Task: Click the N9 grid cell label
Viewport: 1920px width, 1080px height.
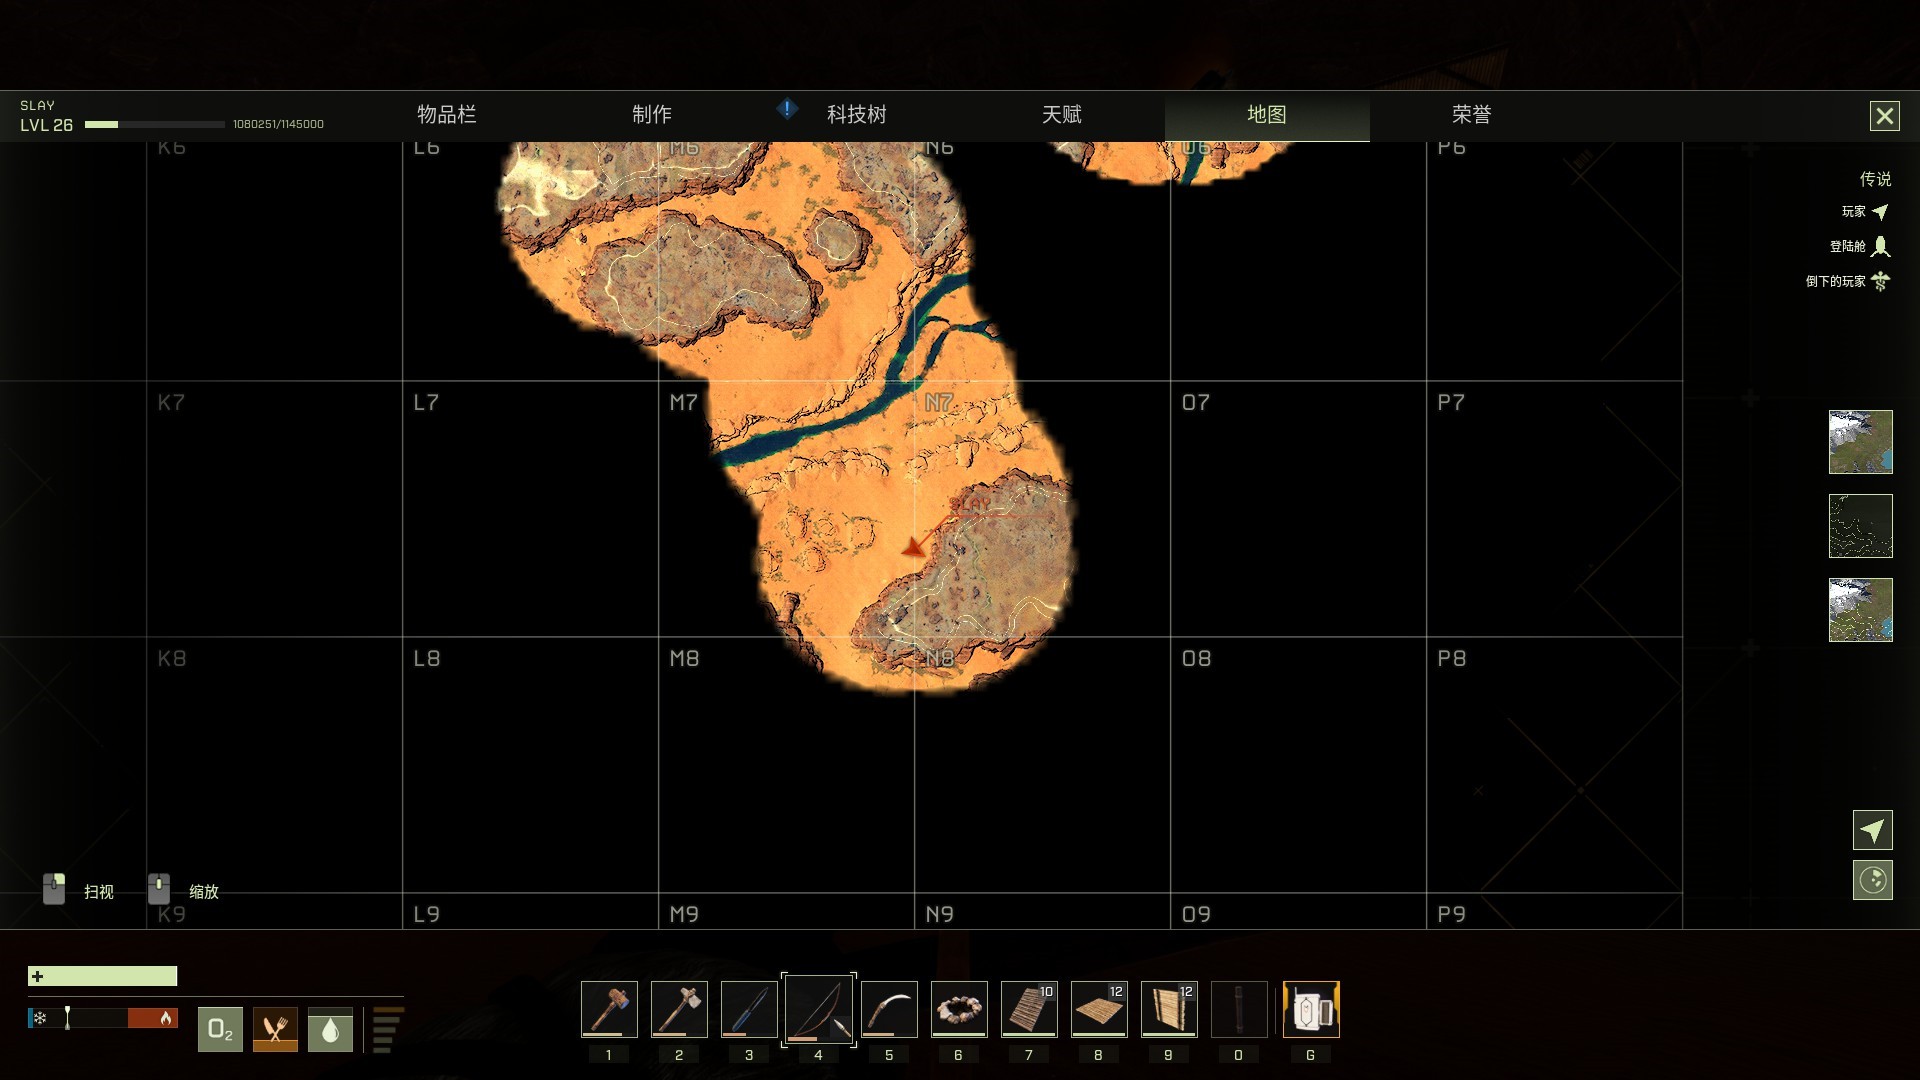Action: click(x=940, y=914)
